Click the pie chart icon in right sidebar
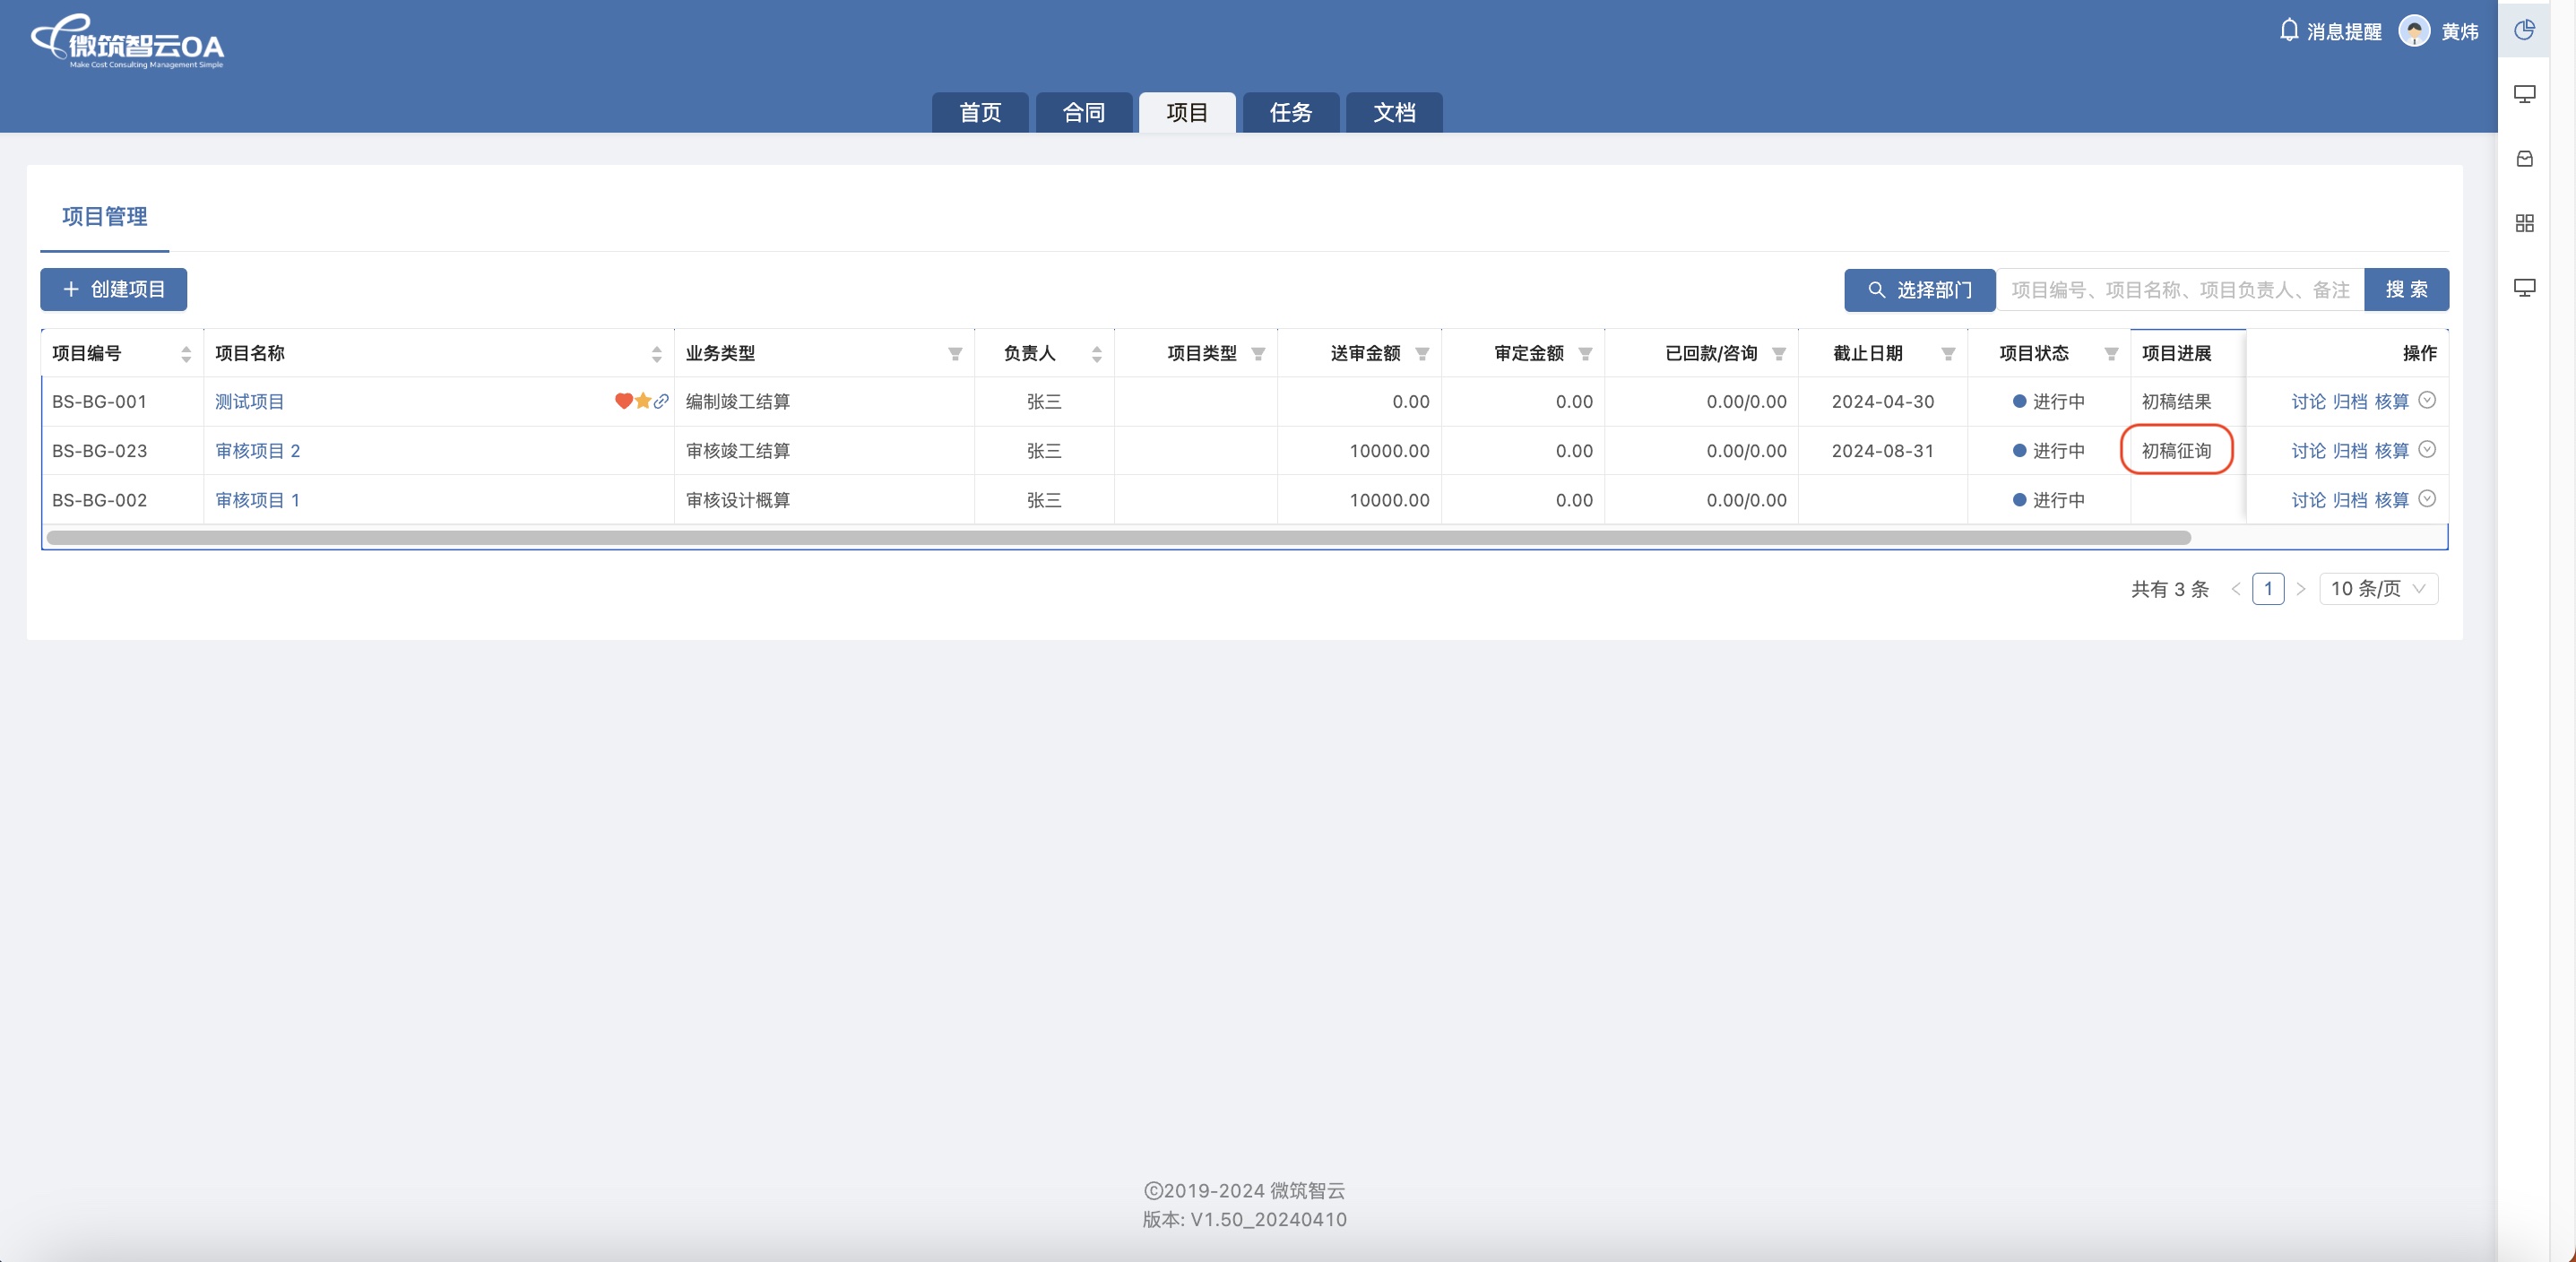 (2524, 30)
